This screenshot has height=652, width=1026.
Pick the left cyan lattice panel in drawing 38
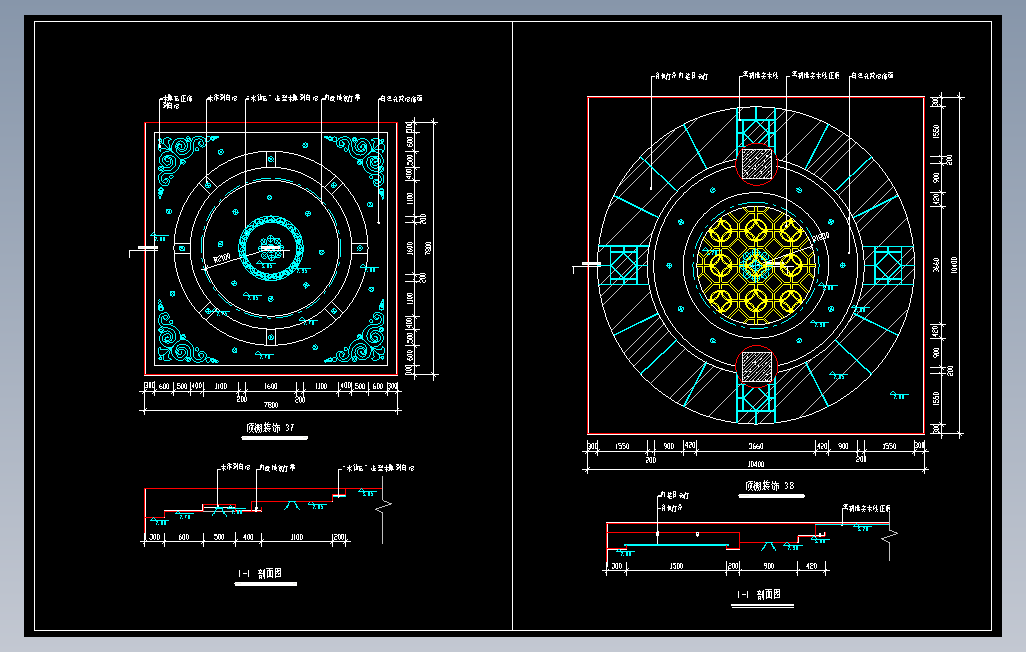624,265
